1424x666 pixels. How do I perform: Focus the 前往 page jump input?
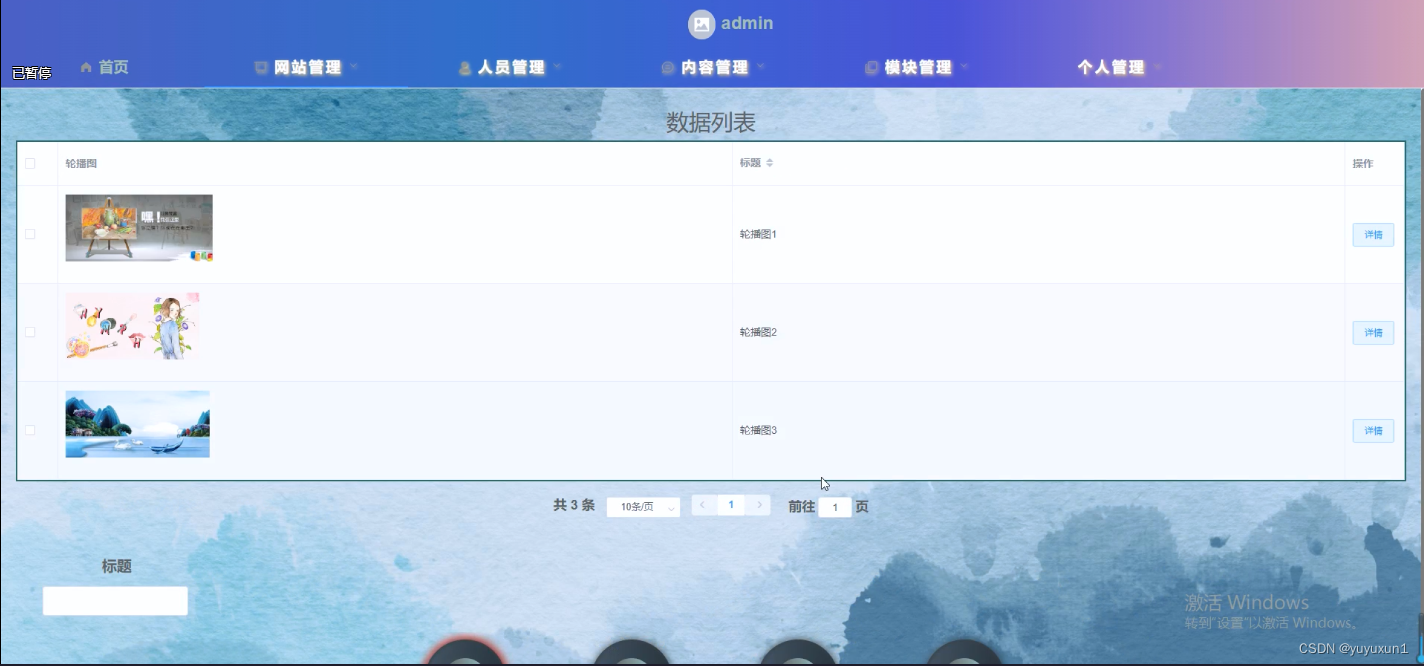[x=835, y=507]
